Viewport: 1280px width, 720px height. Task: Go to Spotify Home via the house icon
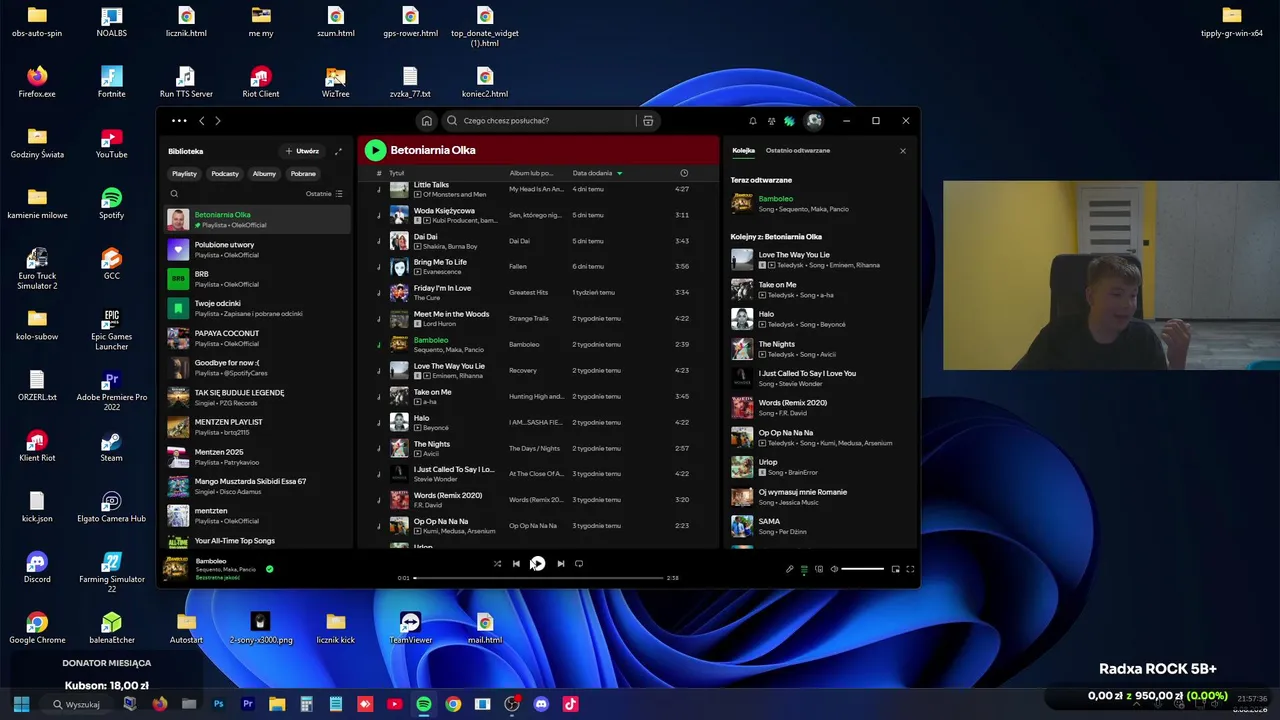click(x=427, y=121)
